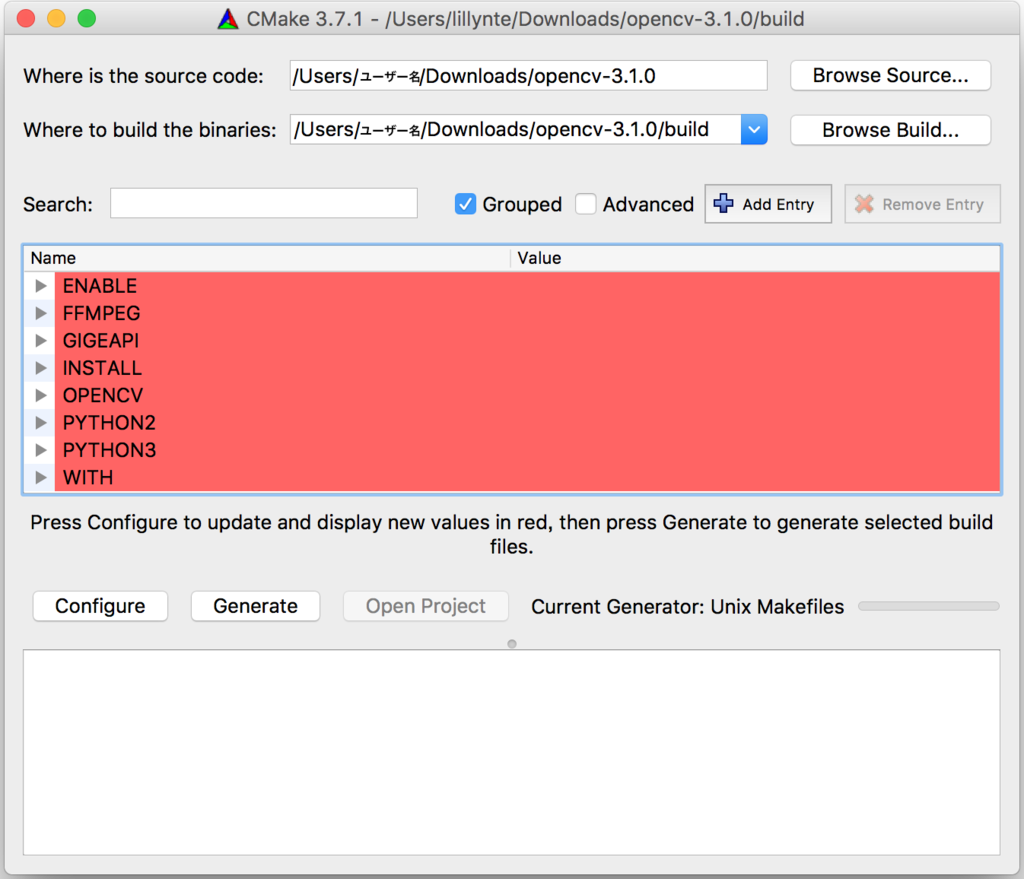The height and width of the screenshot is (879, 1024).
Task: Click the Current Generator: Unix Makefiles text
Action: tap(688, 607)
